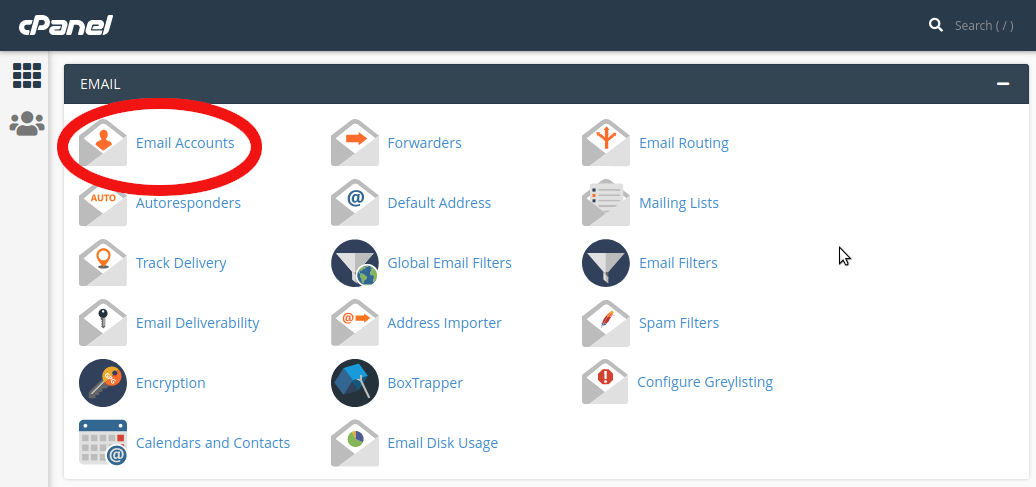Click the BoxTrapper icon

[355, 383]
